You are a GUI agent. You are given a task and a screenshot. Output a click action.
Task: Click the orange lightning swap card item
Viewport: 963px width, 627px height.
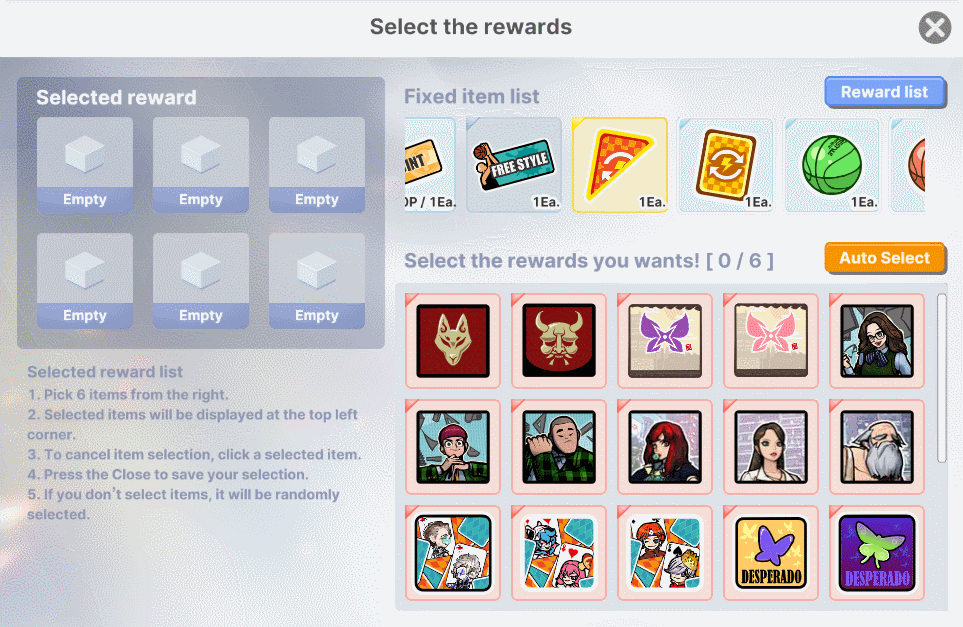(x=726, y=165)
